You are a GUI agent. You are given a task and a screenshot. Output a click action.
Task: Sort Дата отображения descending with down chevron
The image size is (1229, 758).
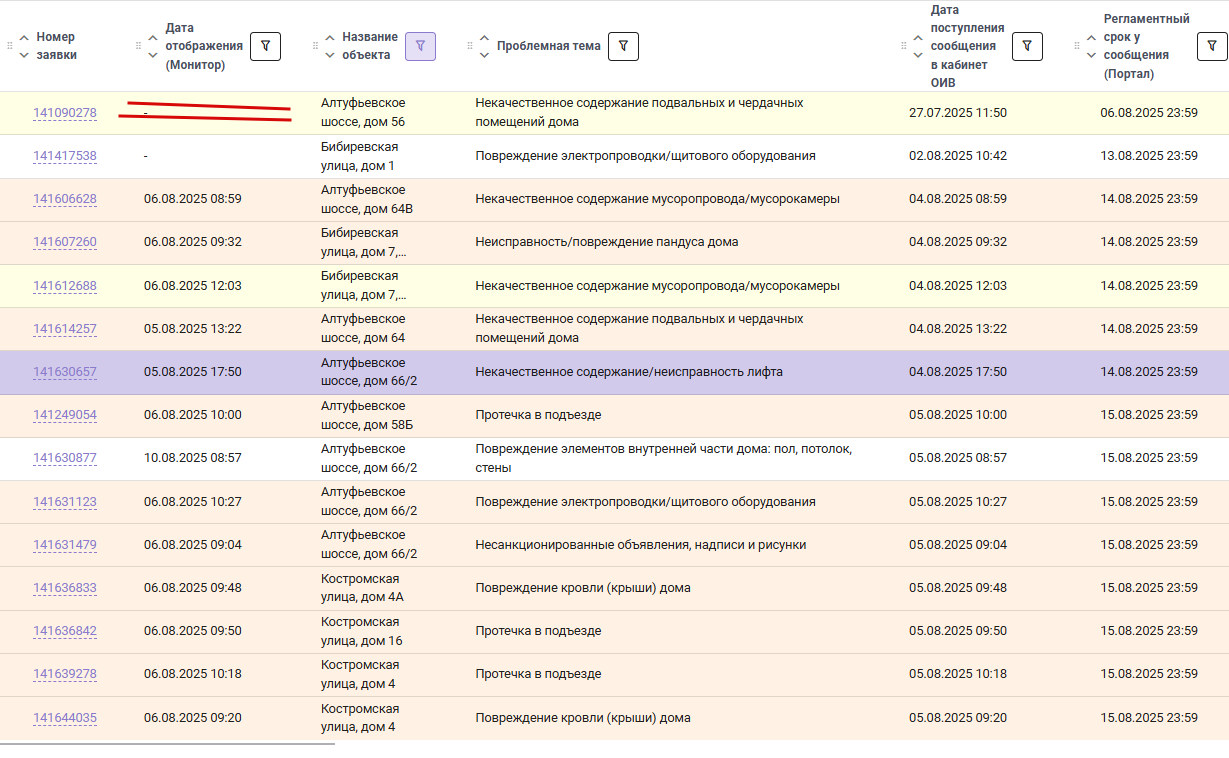point(153,54)
